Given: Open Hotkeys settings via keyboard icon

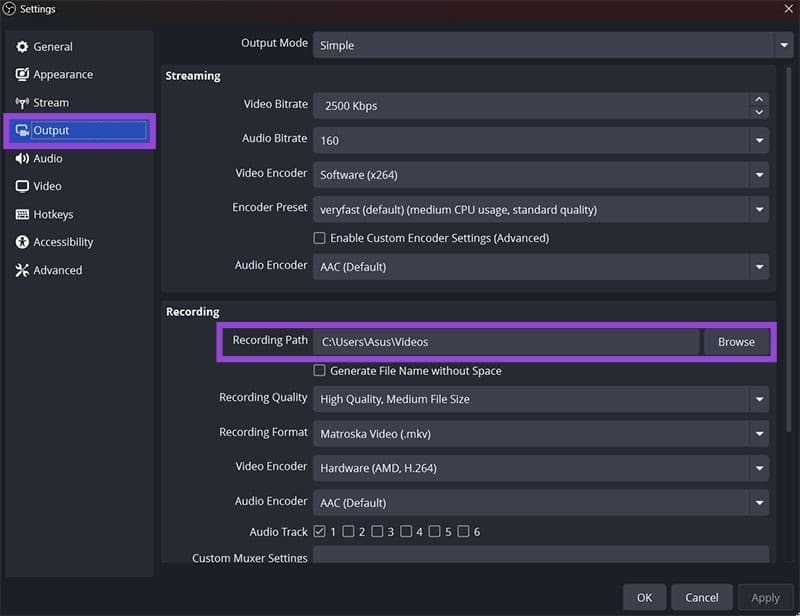Looking at the screenshot, I should [x=22, y=214].
